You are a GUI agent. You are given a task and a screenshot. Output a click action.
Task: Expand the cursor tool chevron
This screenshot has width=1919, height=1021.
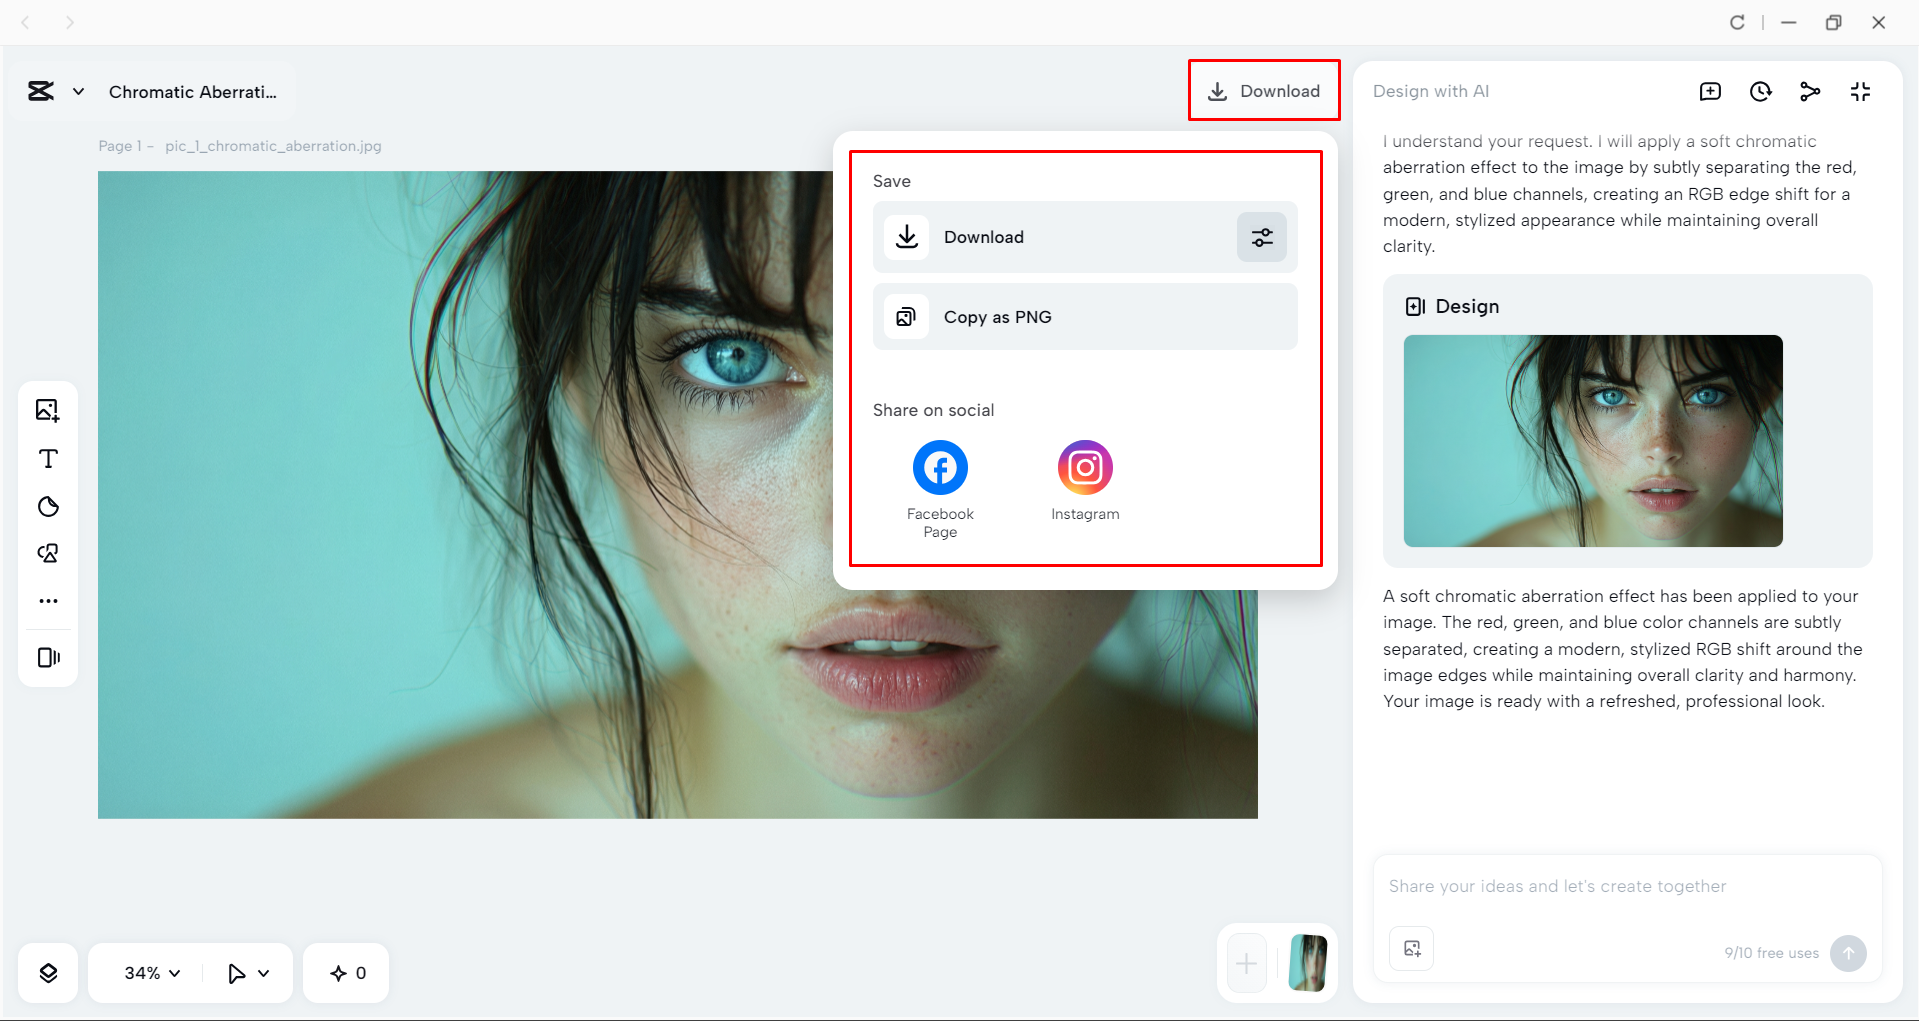(264, 973)
